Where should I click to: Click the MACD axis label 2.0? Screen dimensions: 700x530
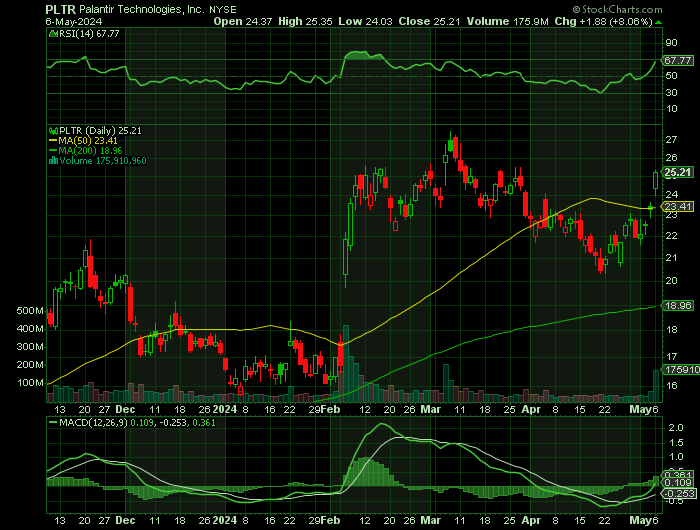click(676, 428)
